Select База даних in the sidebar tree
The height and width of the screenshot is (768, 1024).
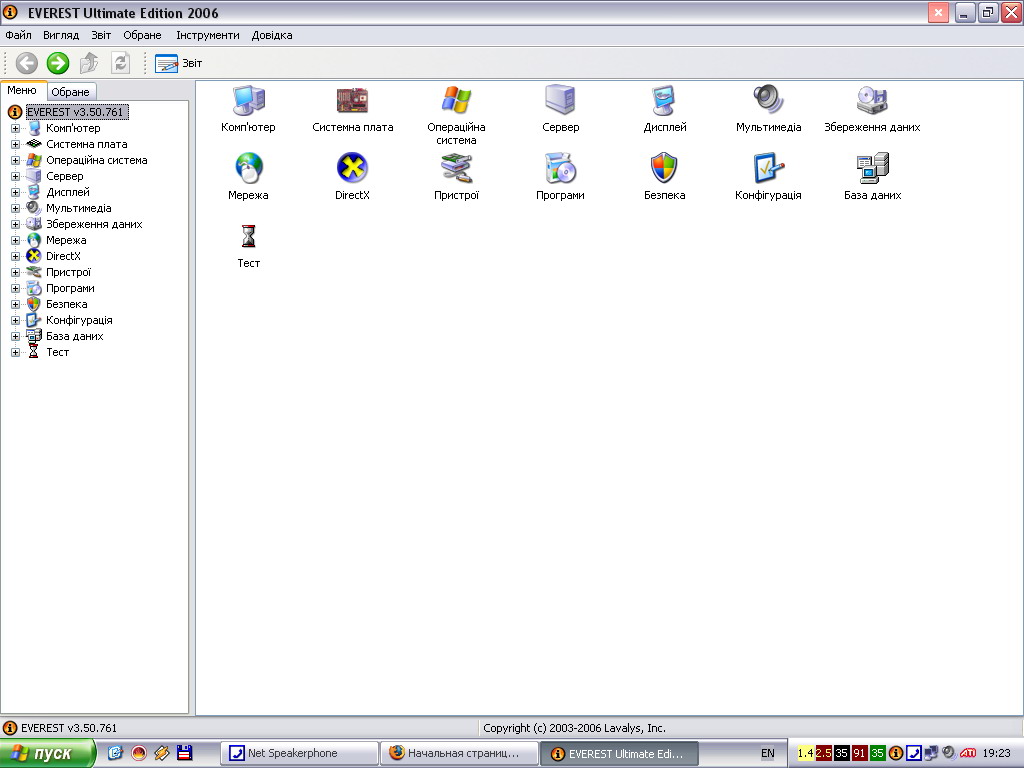point(74,336)
